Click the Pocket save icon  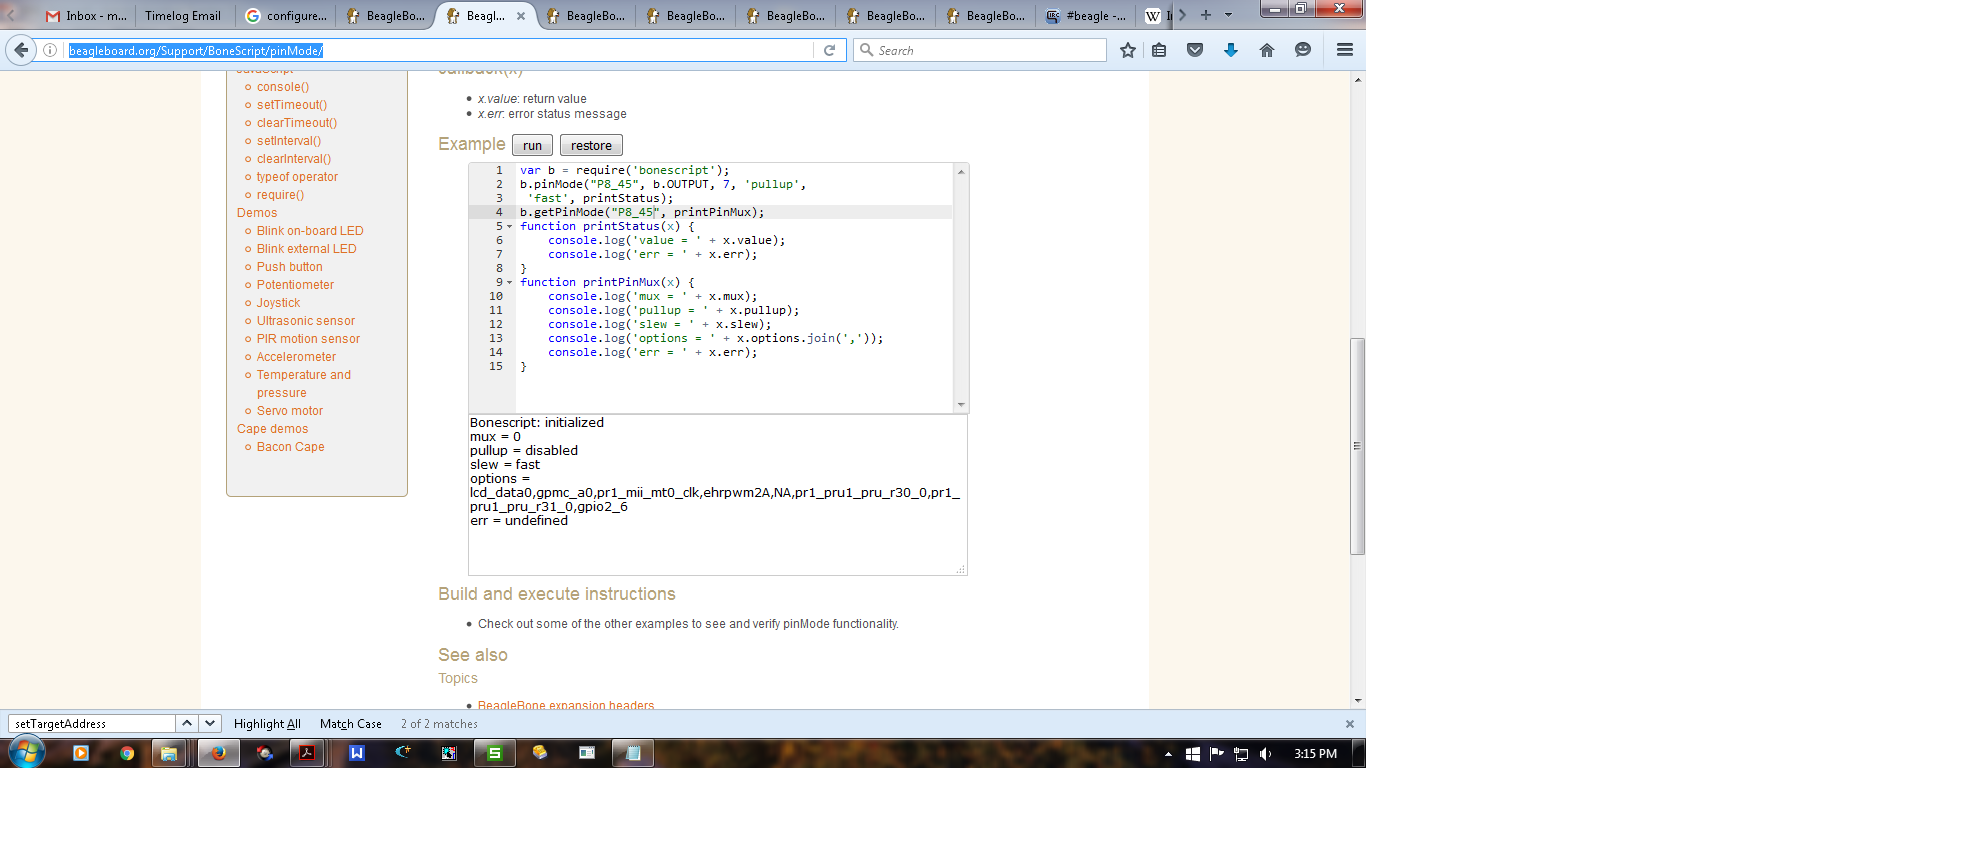point(1195,50)
